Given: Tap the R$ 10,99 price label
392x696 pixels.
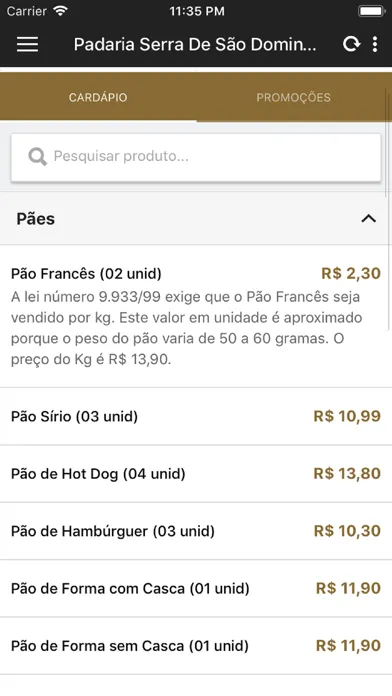Looking at the screenshot, I should (x=347, y=416).
